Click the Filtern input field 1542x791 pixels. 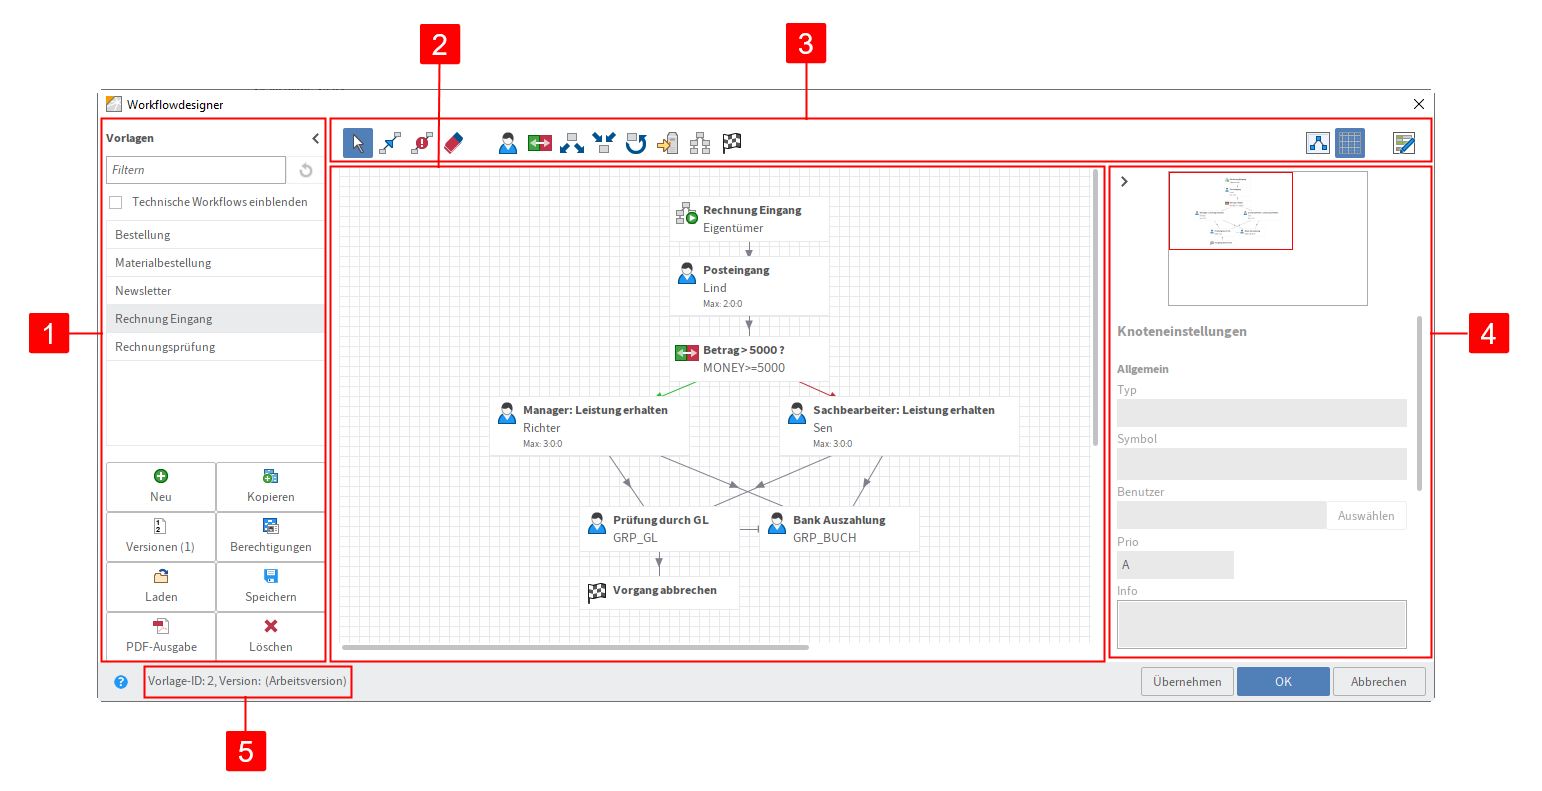click(196, 170)
